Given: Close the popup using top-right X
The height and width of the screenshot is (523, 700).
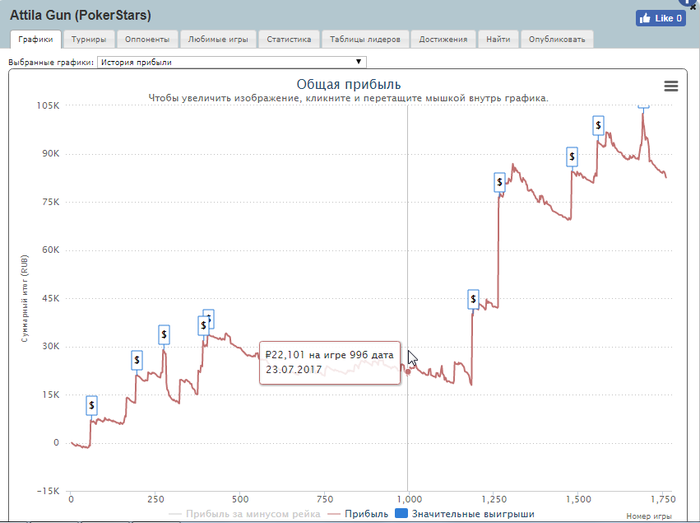Looking at the screenshot, I should [x=693, y=6].
